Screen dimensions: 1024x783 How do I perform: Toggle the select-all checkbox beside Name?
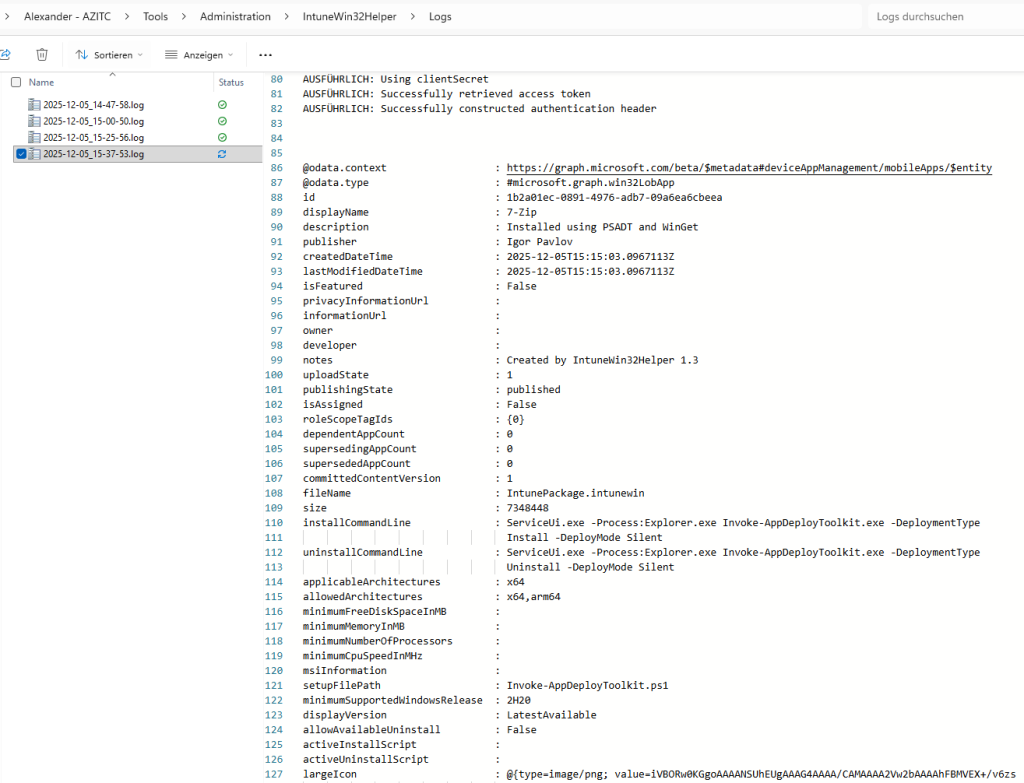pyautogui.click(x=16, y=83)
